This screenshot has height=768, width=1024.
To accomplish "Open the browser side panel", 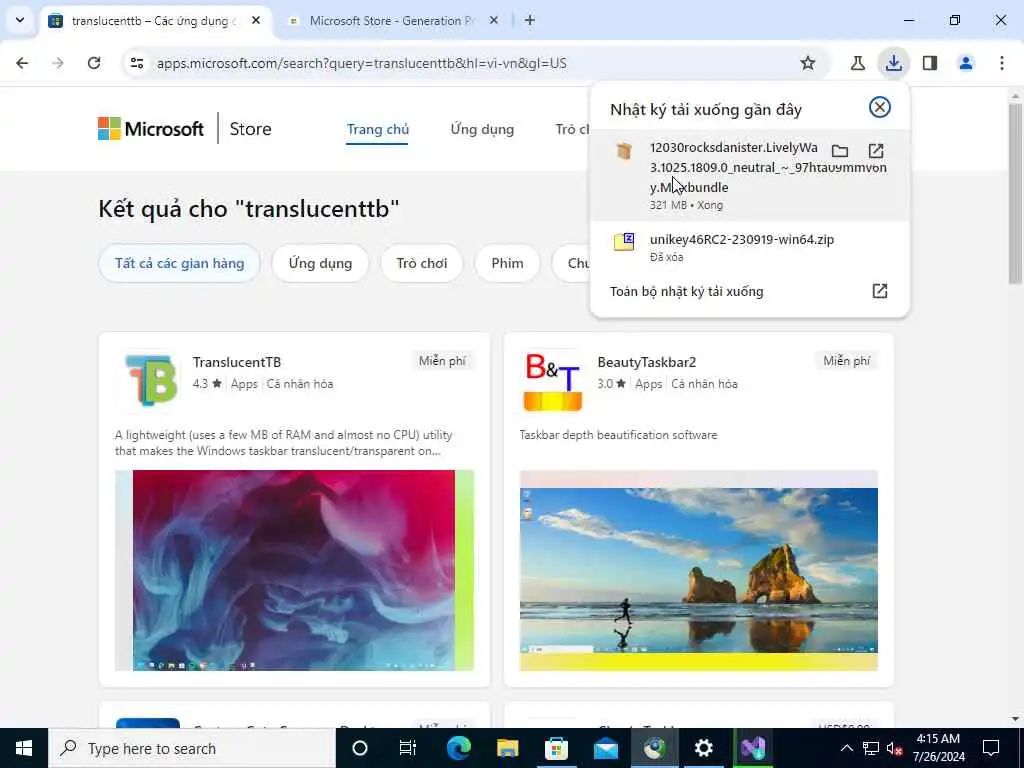I will click(930, 63).
